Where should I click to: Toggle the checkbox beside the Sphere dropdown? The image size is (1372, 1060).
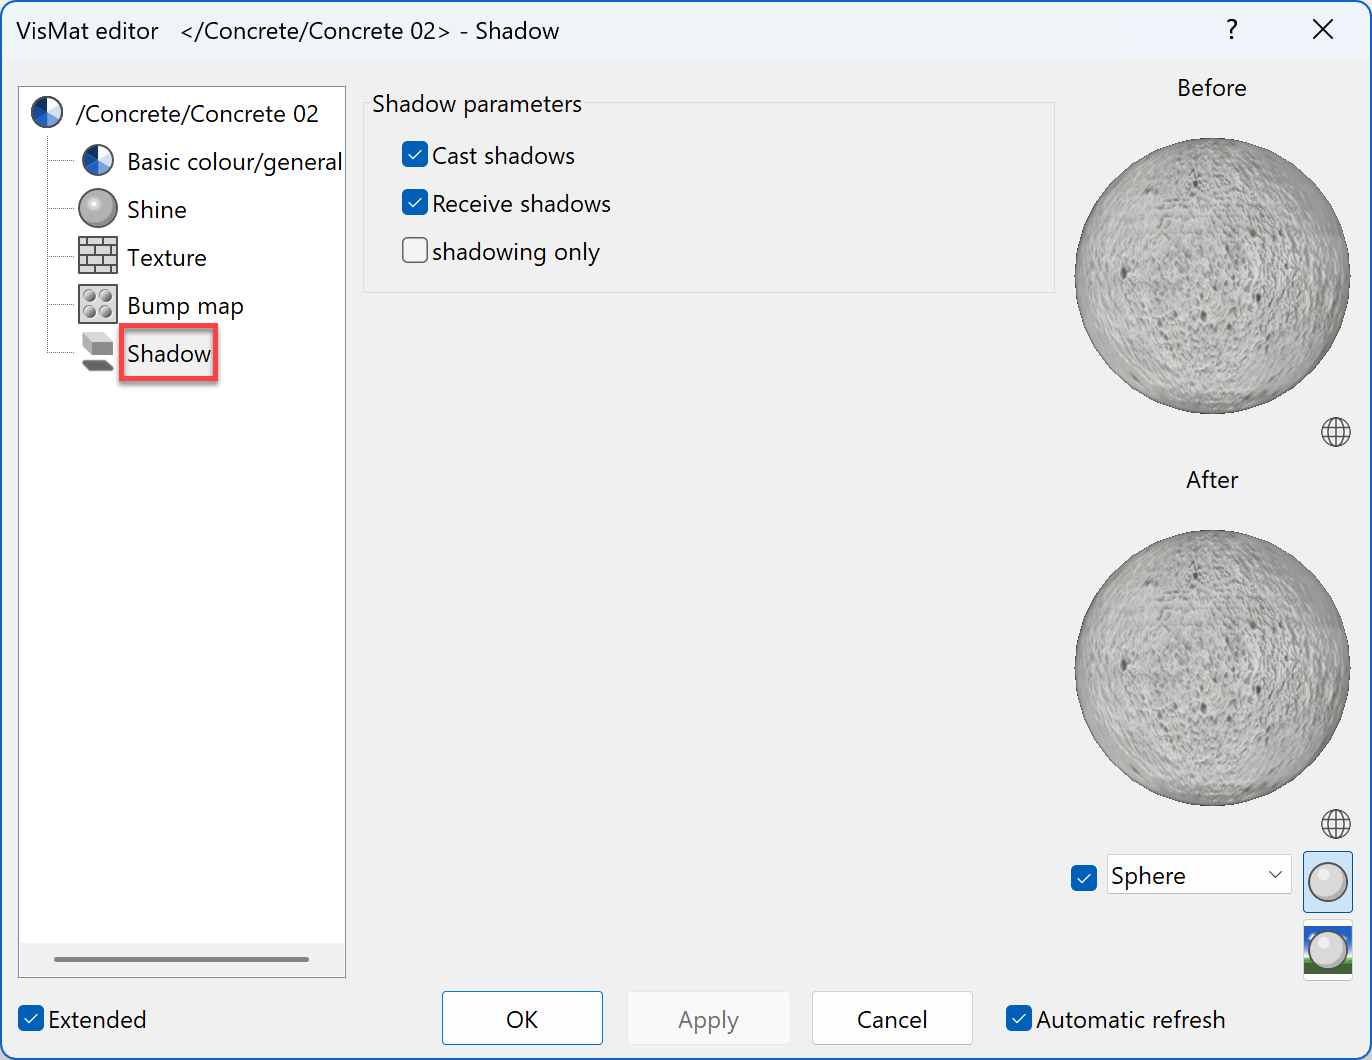[1083, 877]
